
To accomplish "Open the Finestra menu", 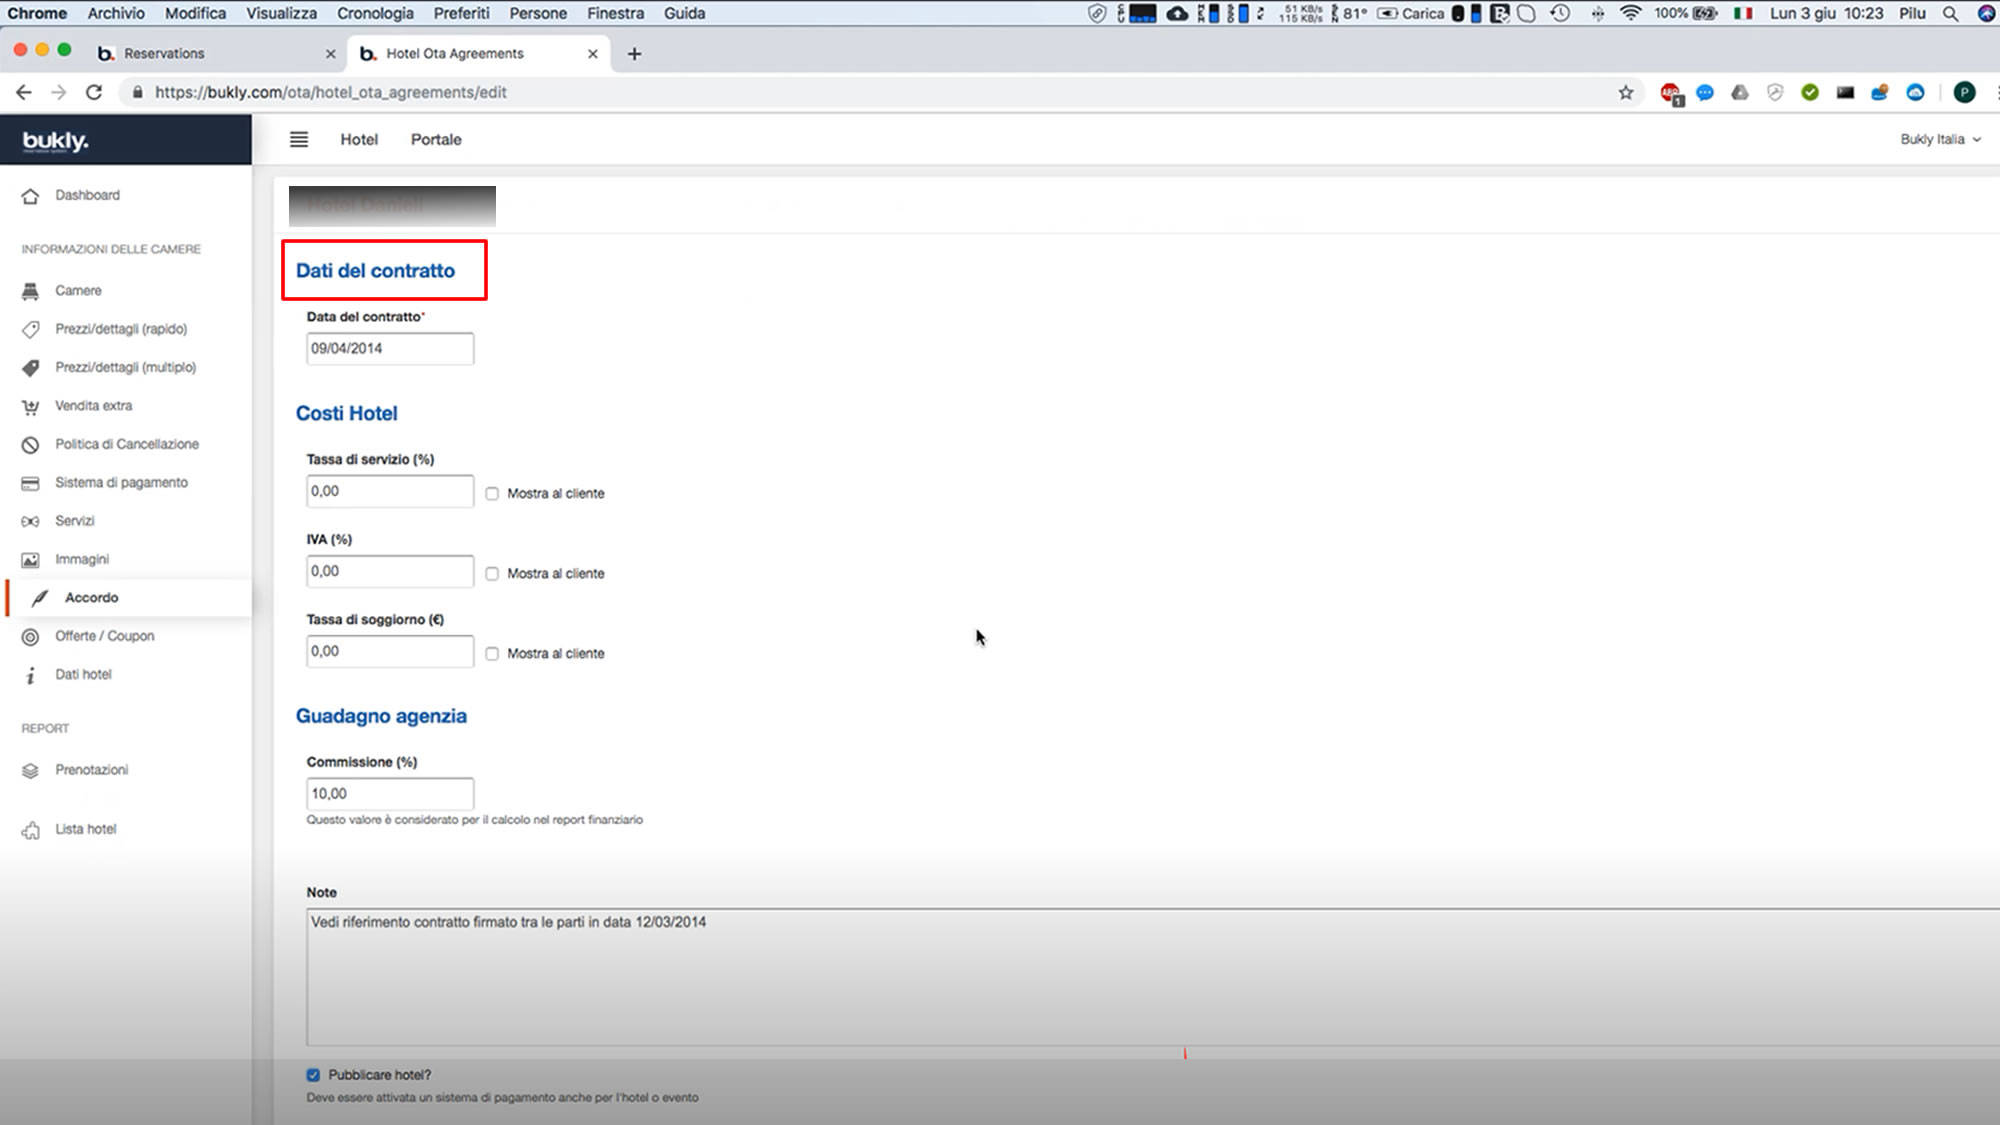I will (615, 13).
